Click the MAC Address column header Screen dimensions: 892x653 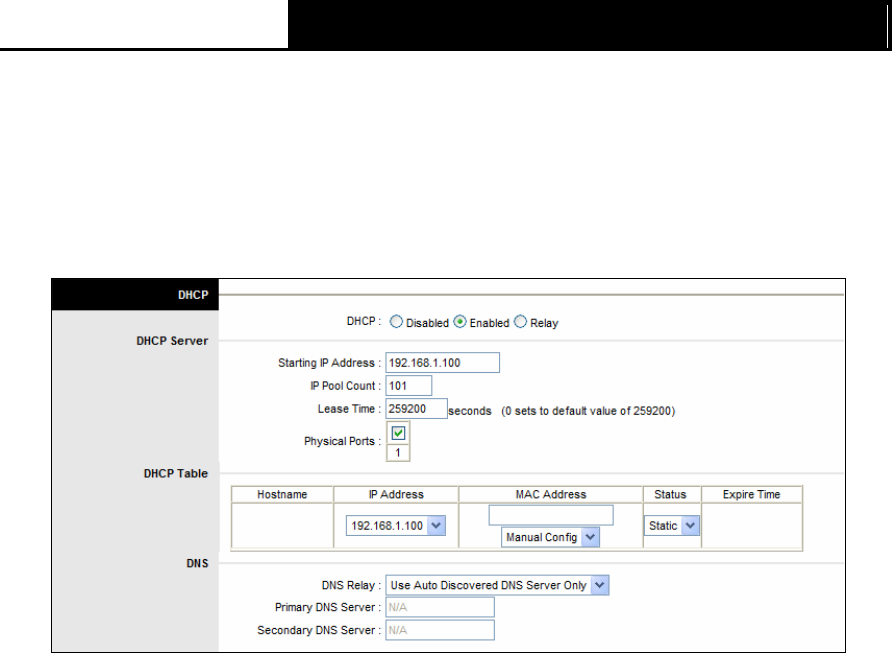[551, 494]
